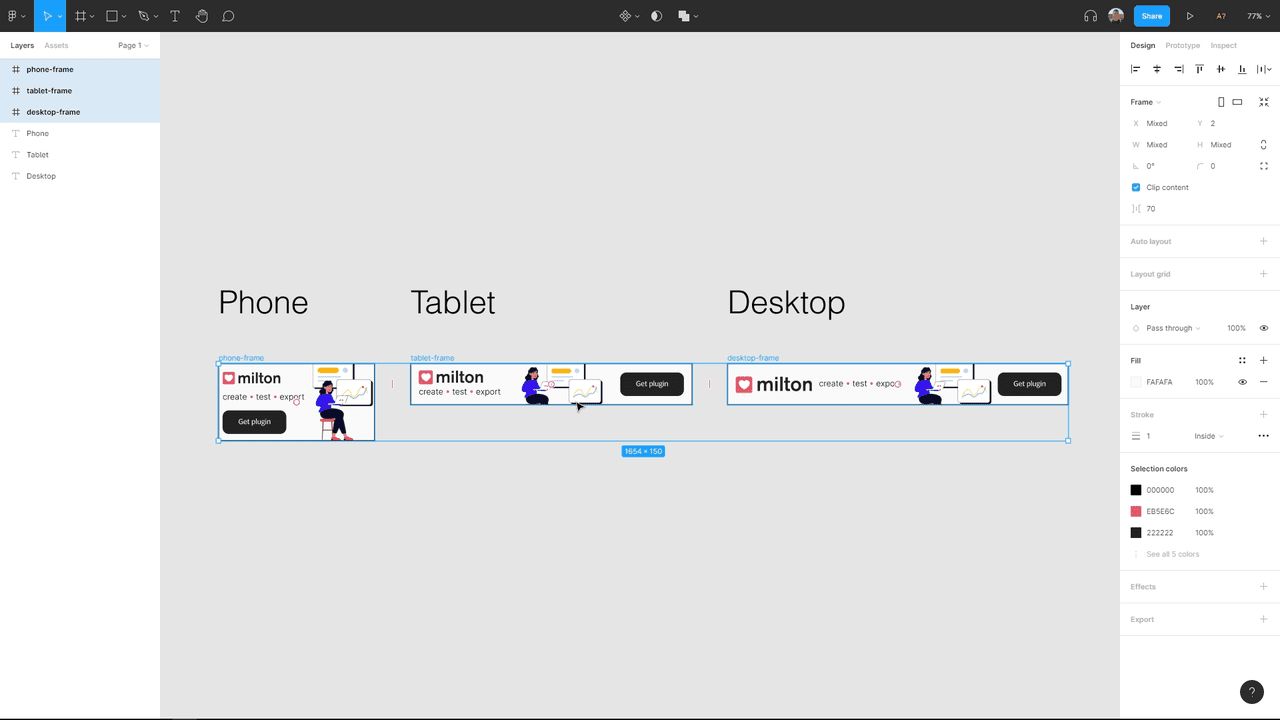Image resolution: width=1280 pixels, height=720 pixels.
Task: Select the Move tool
Action: pos(46,16)
